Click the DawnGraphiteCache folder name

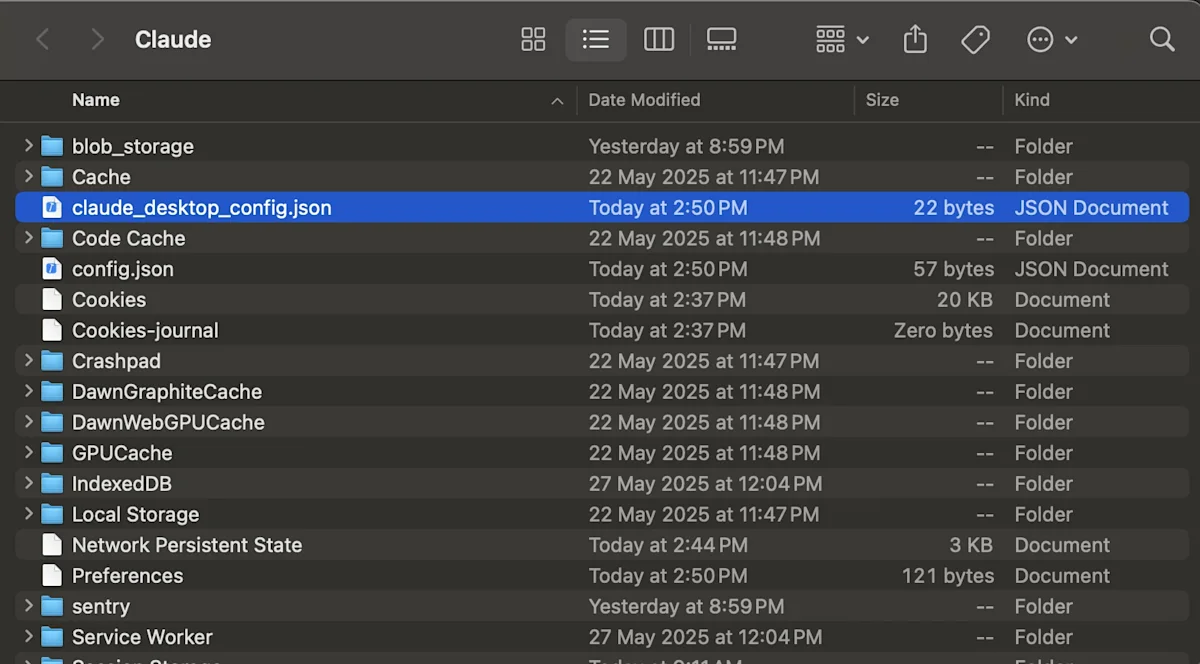tap(167, 391)
